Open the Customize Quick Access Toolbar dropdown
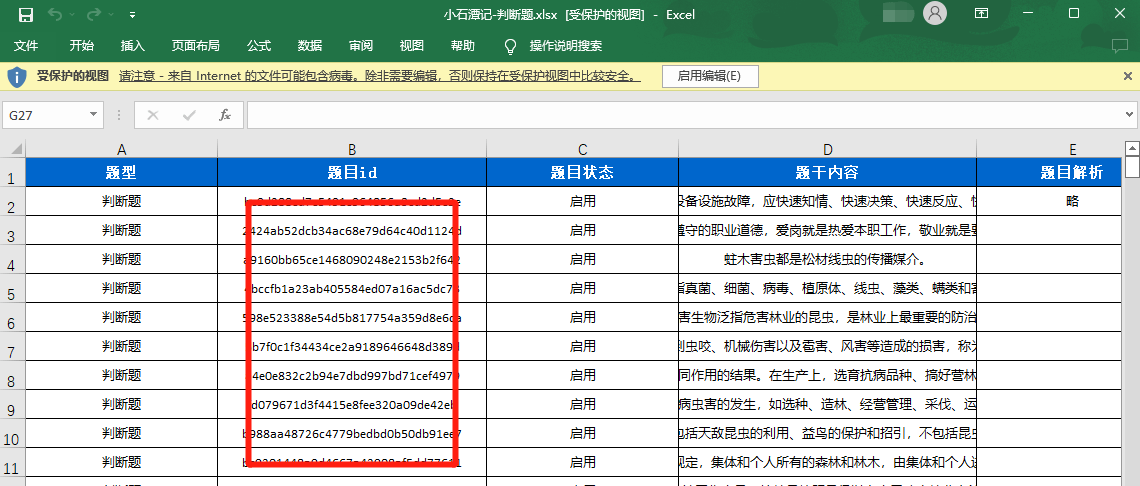1140x486 pixels. (x=133, y=15)
